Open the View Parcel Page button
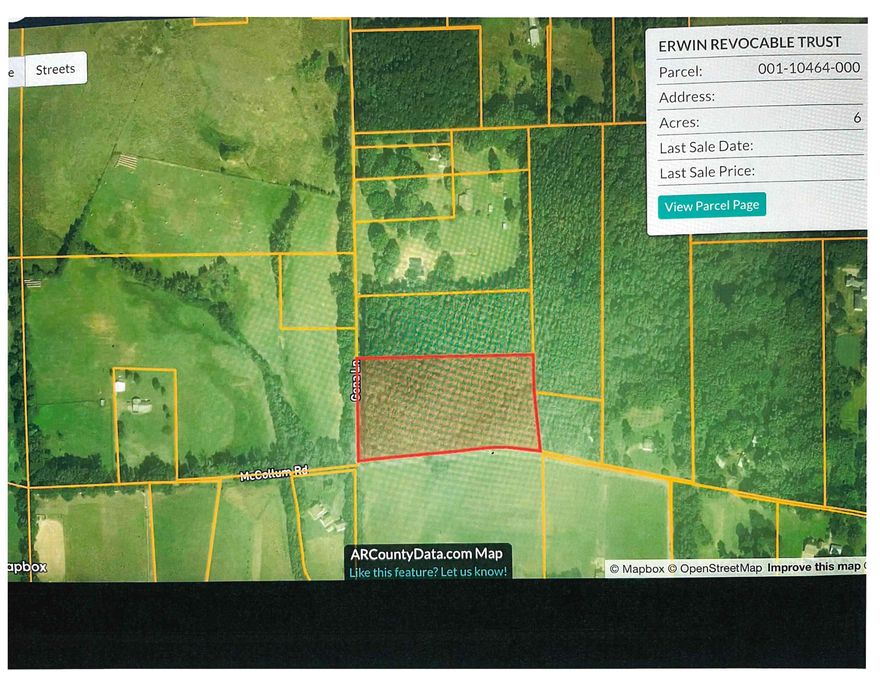 tap(711, 204)
